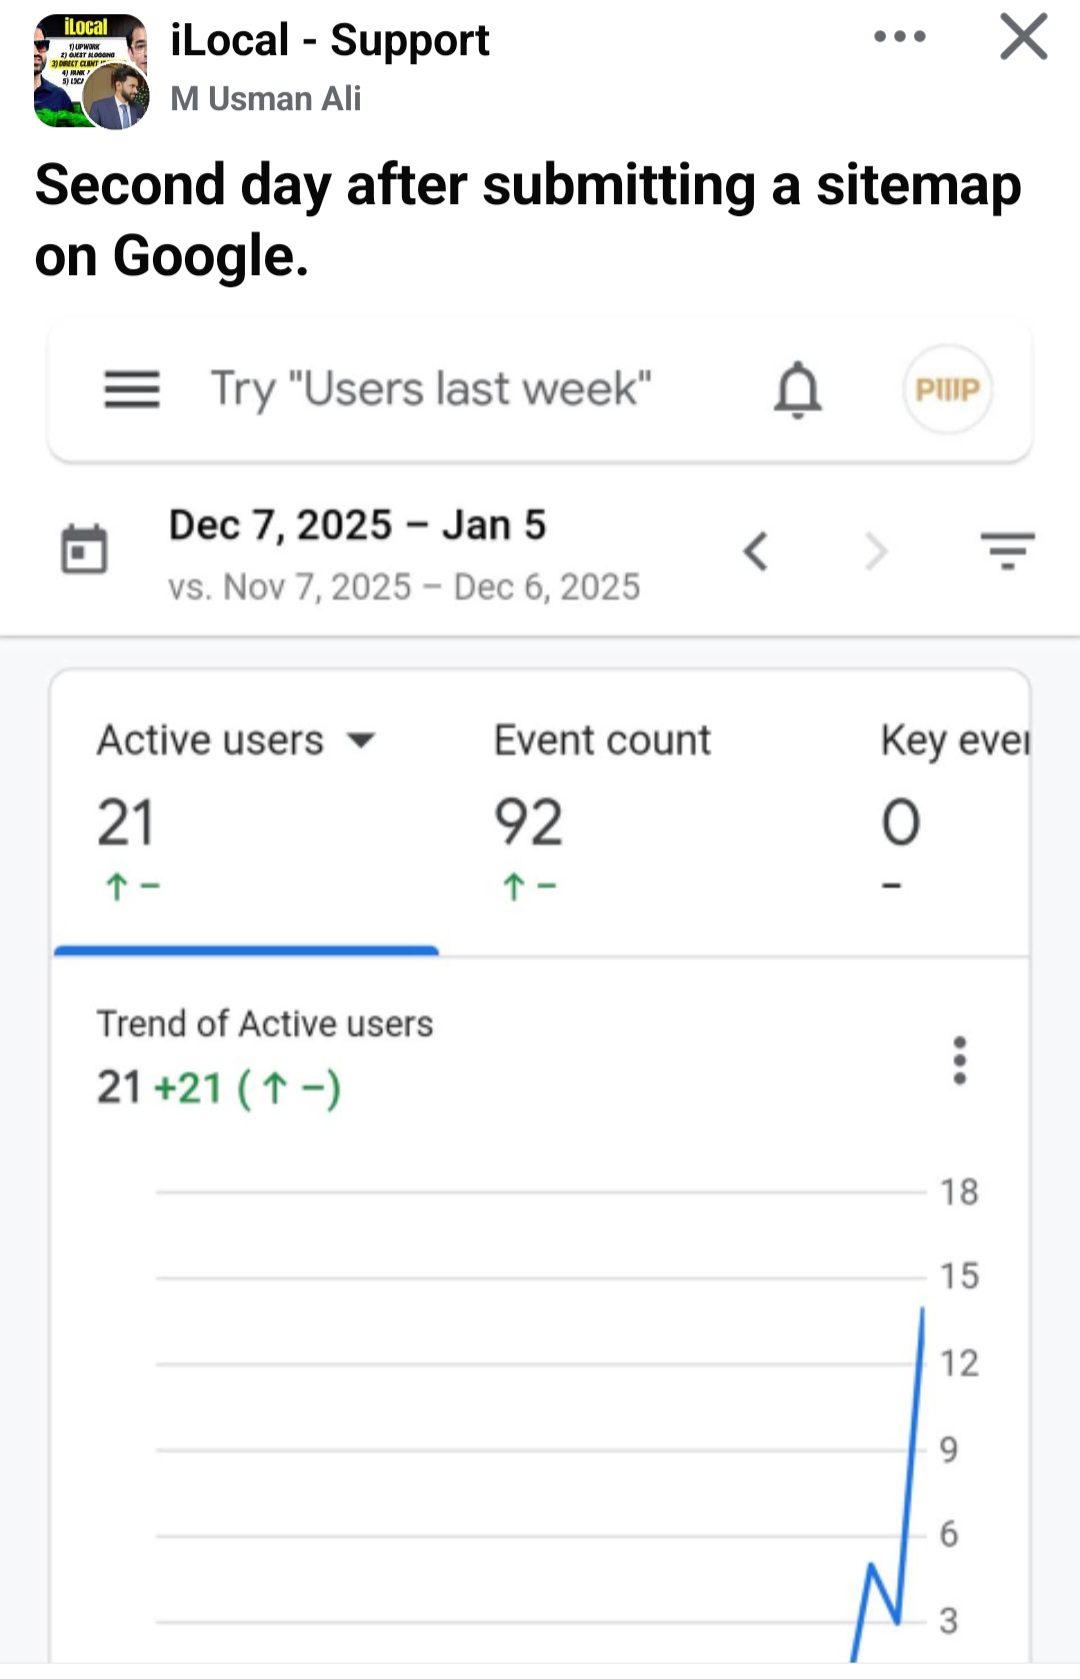Viewport: 1080px width, 1679px height.
Task: Tap the Key events value 0
Action: (901, 822)
